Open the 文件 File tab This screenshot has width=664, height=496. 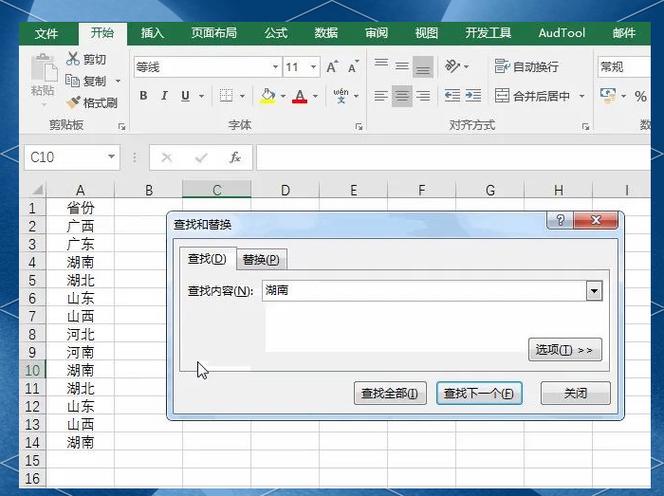tap(46, 33)
